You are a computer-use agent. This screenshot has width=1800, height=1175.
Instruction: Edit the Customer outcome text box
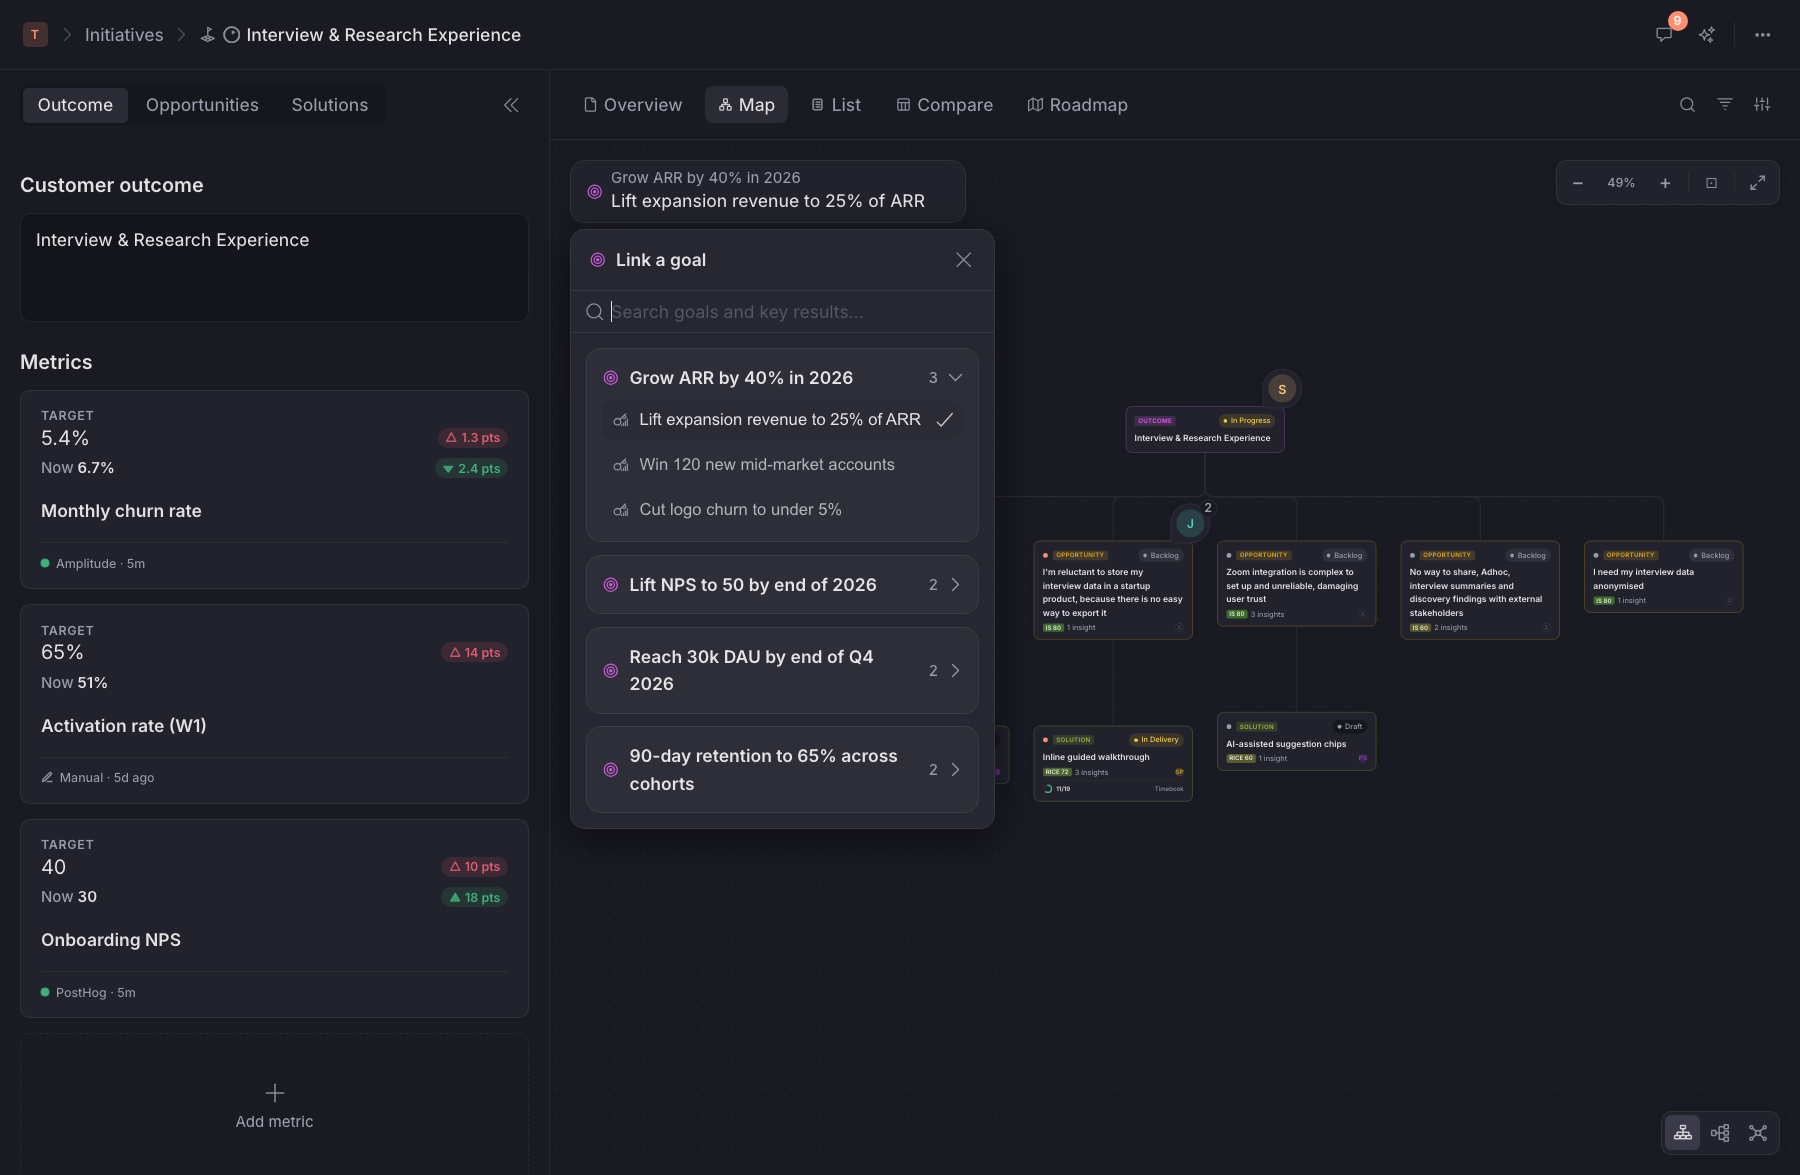(x=274, y=267)
